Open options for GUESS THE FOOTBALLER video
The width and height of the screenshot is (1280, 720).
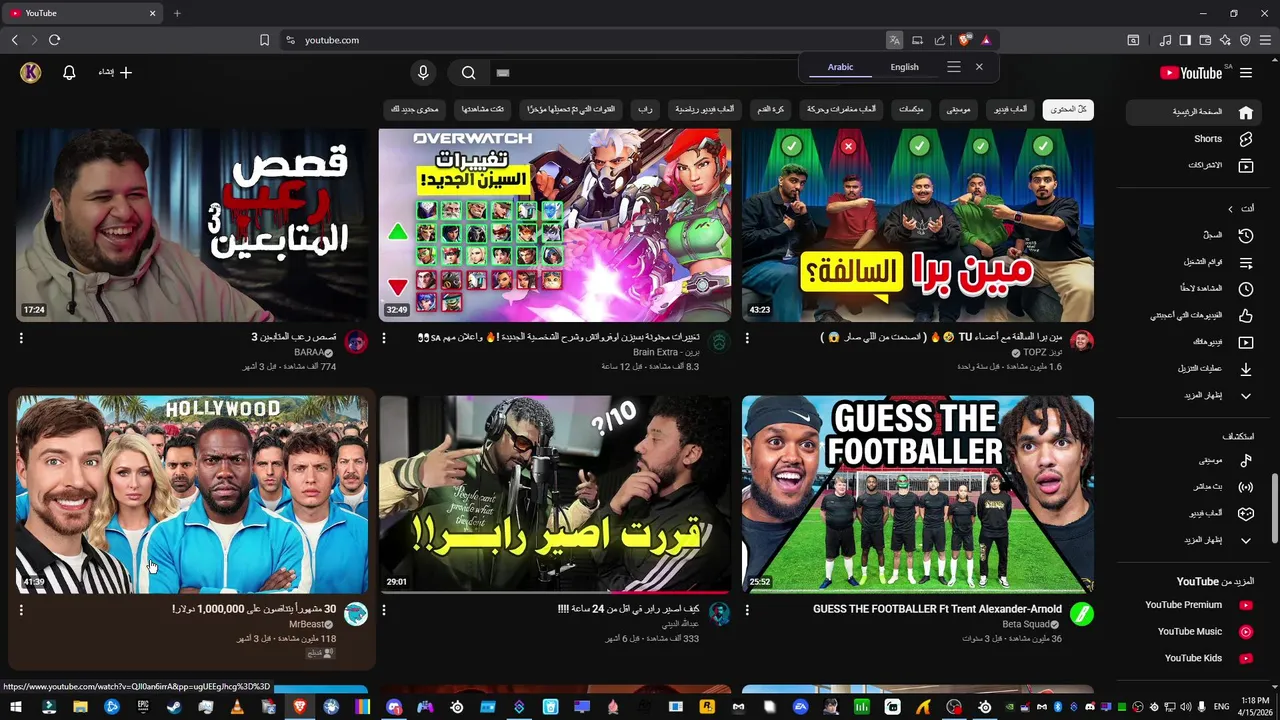point(747,609)
